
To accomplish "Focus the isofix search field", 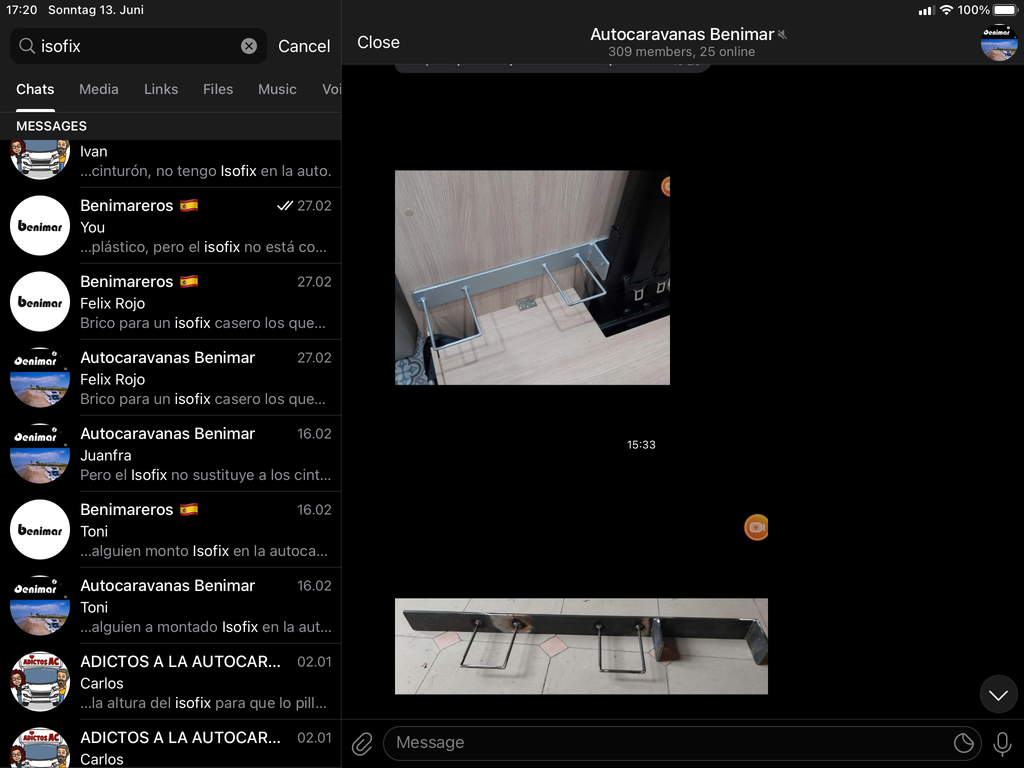I will (x=138, y=46).
